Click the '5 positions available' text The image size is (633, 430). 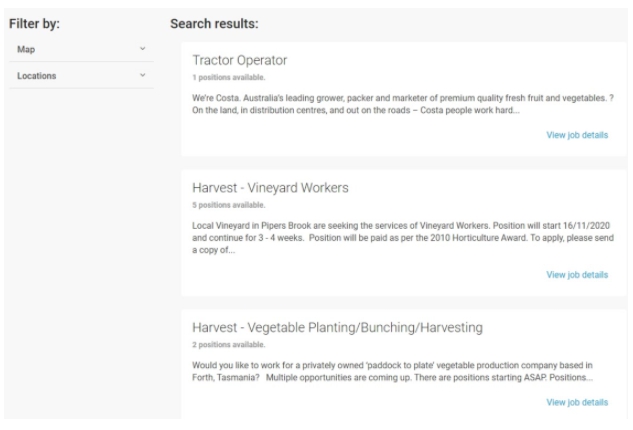[x=228, y=205]
